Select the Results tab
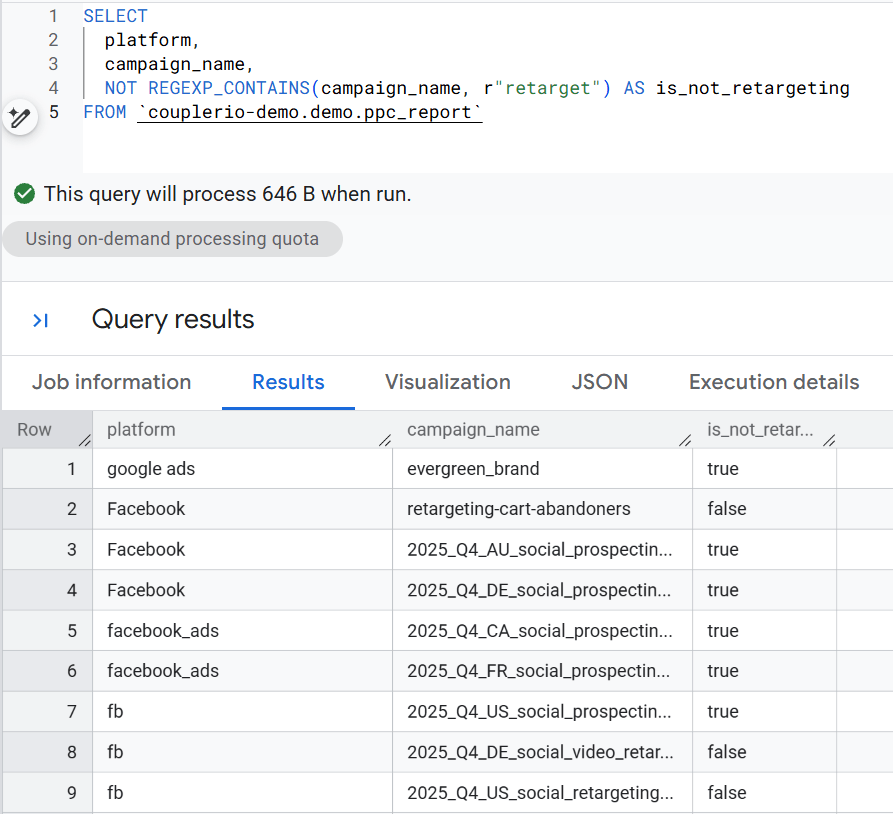This screenshot has width=893, height=814. tap(288, 382)
